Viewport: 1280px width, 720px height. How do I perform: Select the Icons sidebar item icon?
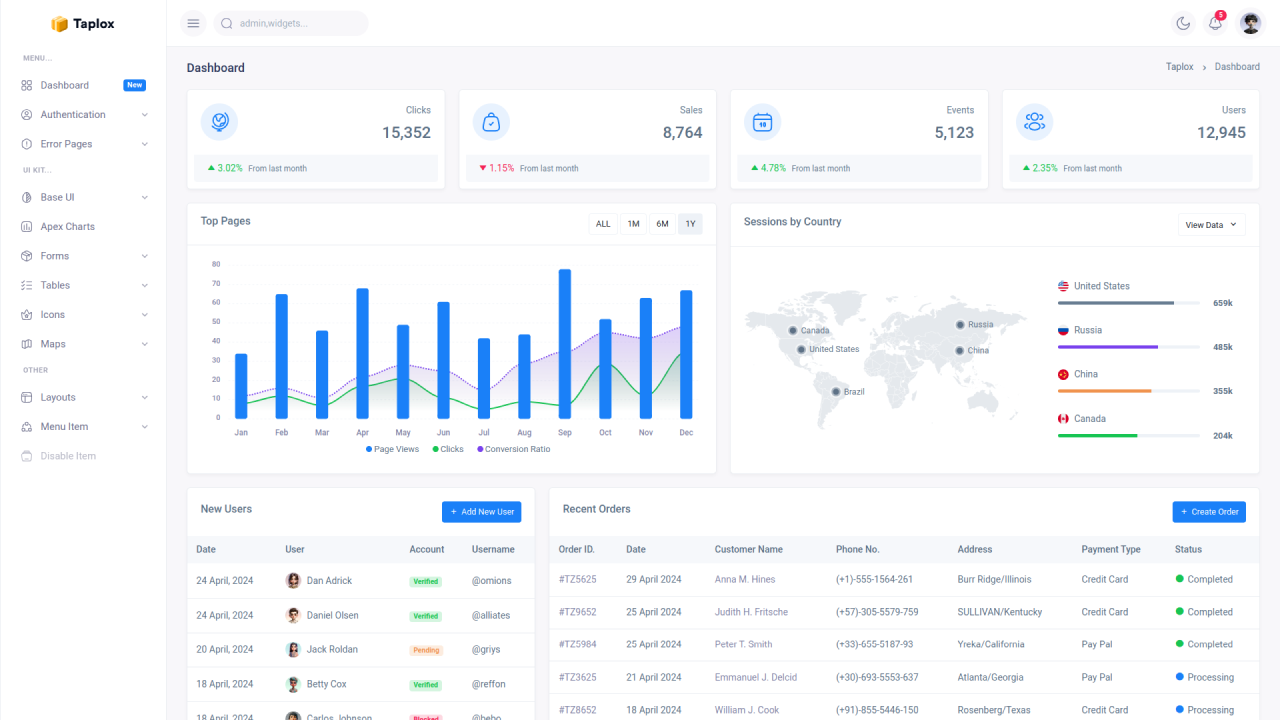(25, 314)
